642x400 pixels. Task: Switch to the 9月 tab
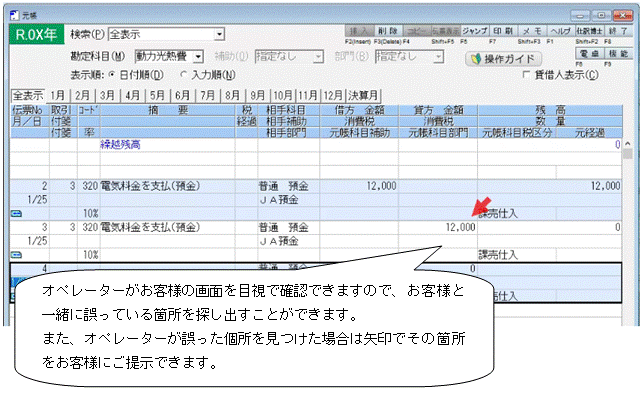click(x=257, y=95)
